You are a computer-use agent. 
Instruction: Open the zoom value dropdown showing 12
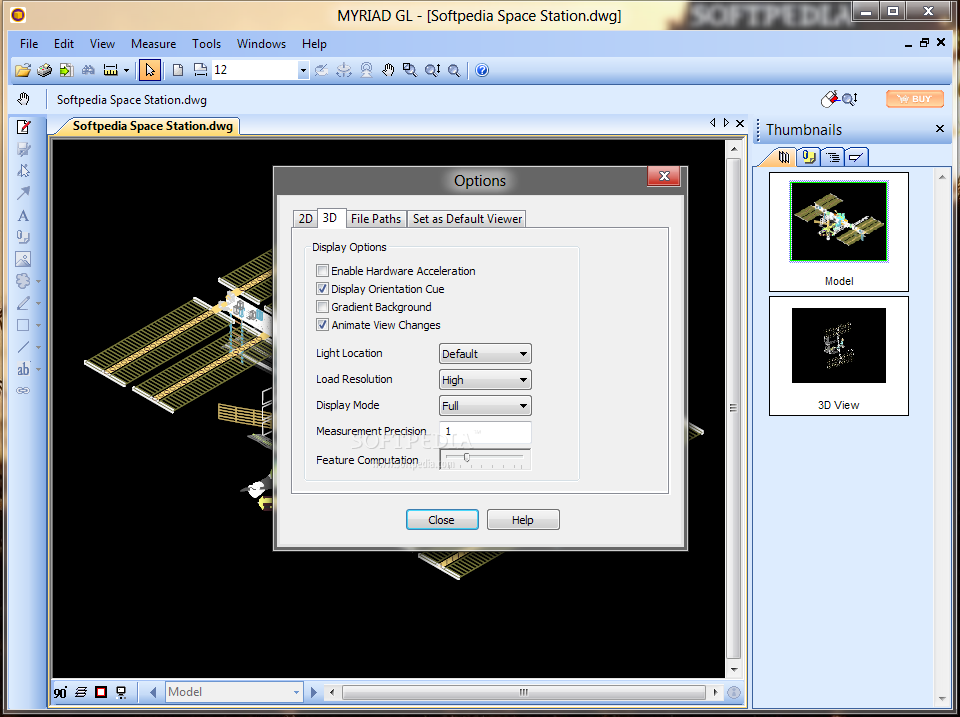(x=303, y=70)
